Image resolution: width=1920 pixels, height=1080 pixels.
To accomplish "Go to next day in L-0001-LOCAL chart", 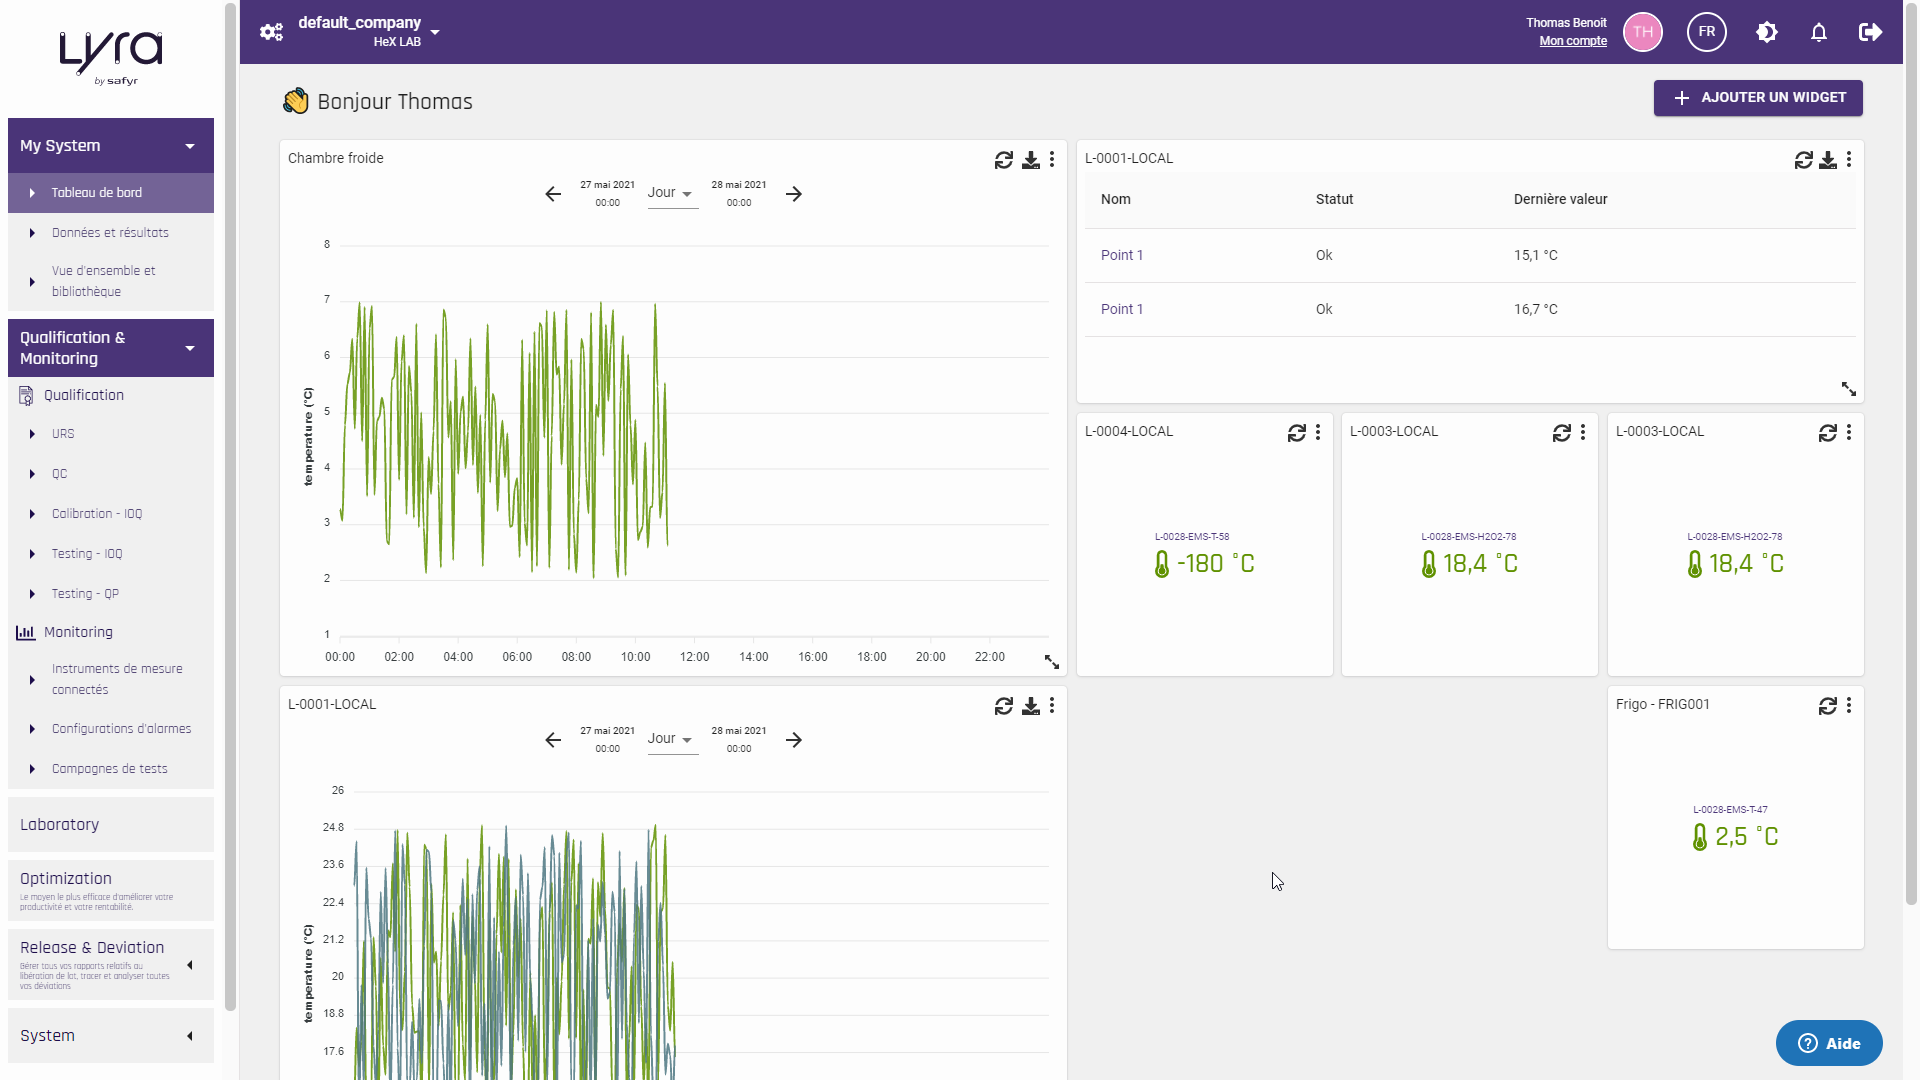I will (794, 740).
